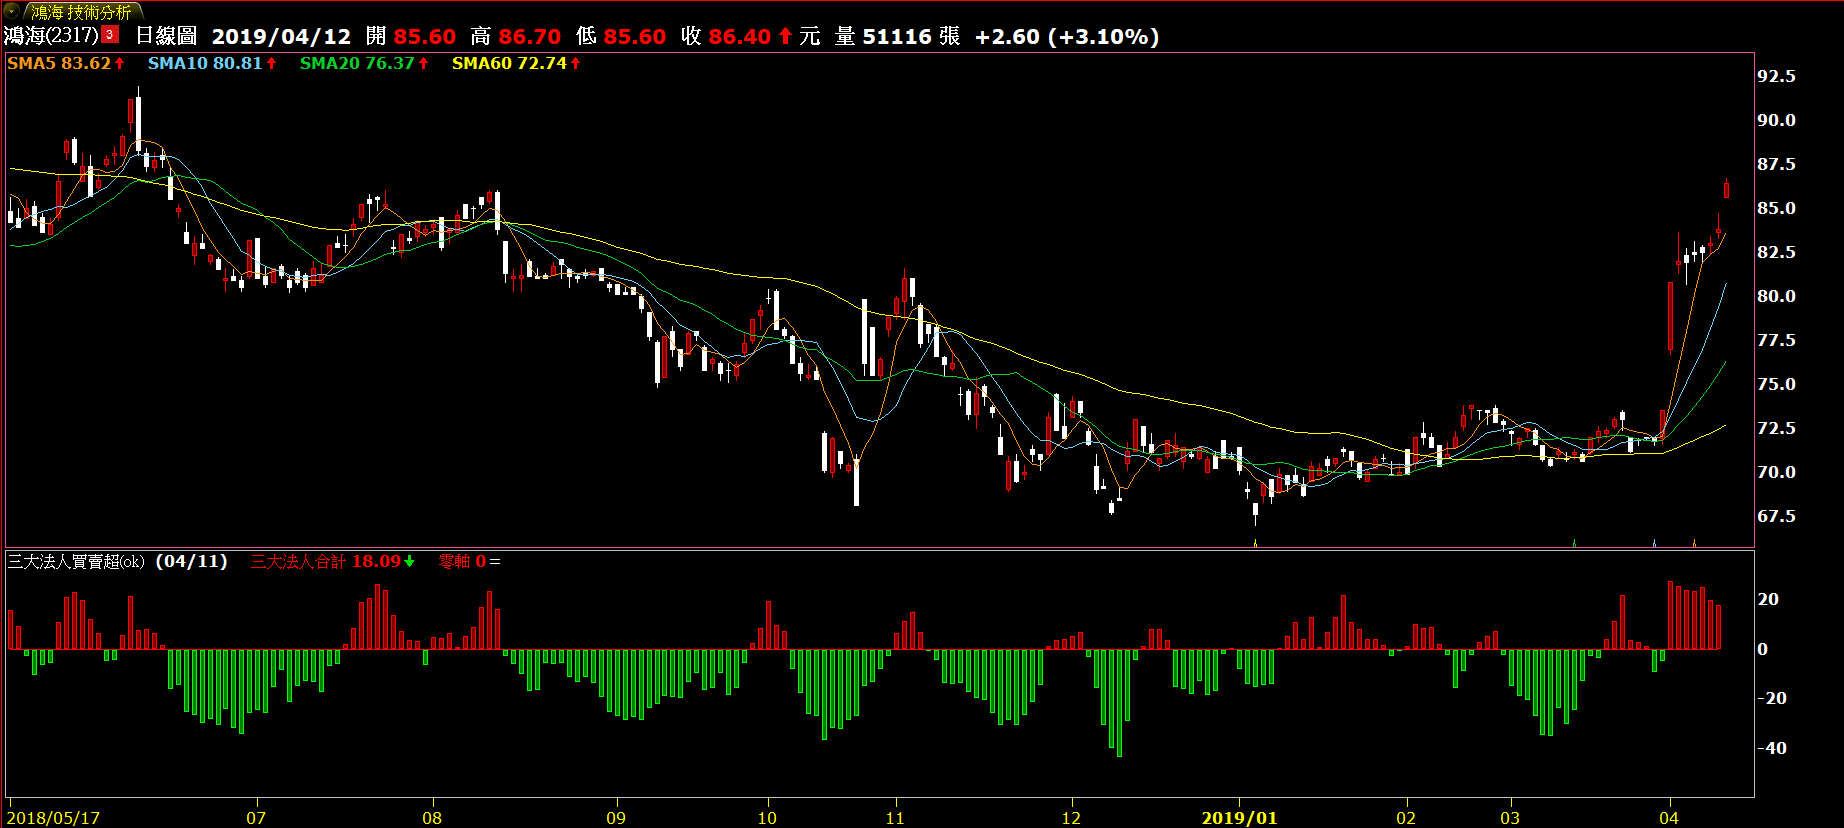Click the green down arrow beside 18.09

409,562
